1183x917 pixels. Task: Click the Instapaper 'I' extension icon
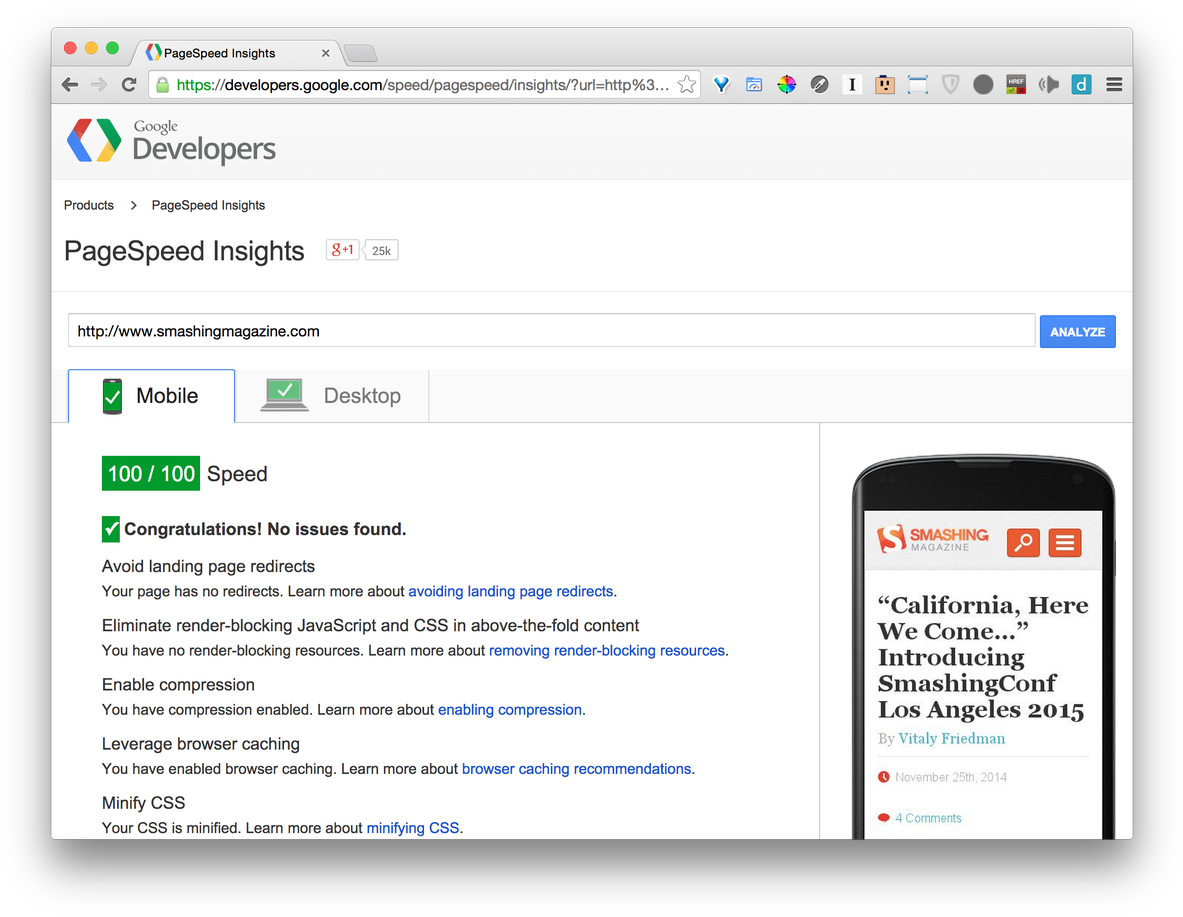(x=852, y=85)
